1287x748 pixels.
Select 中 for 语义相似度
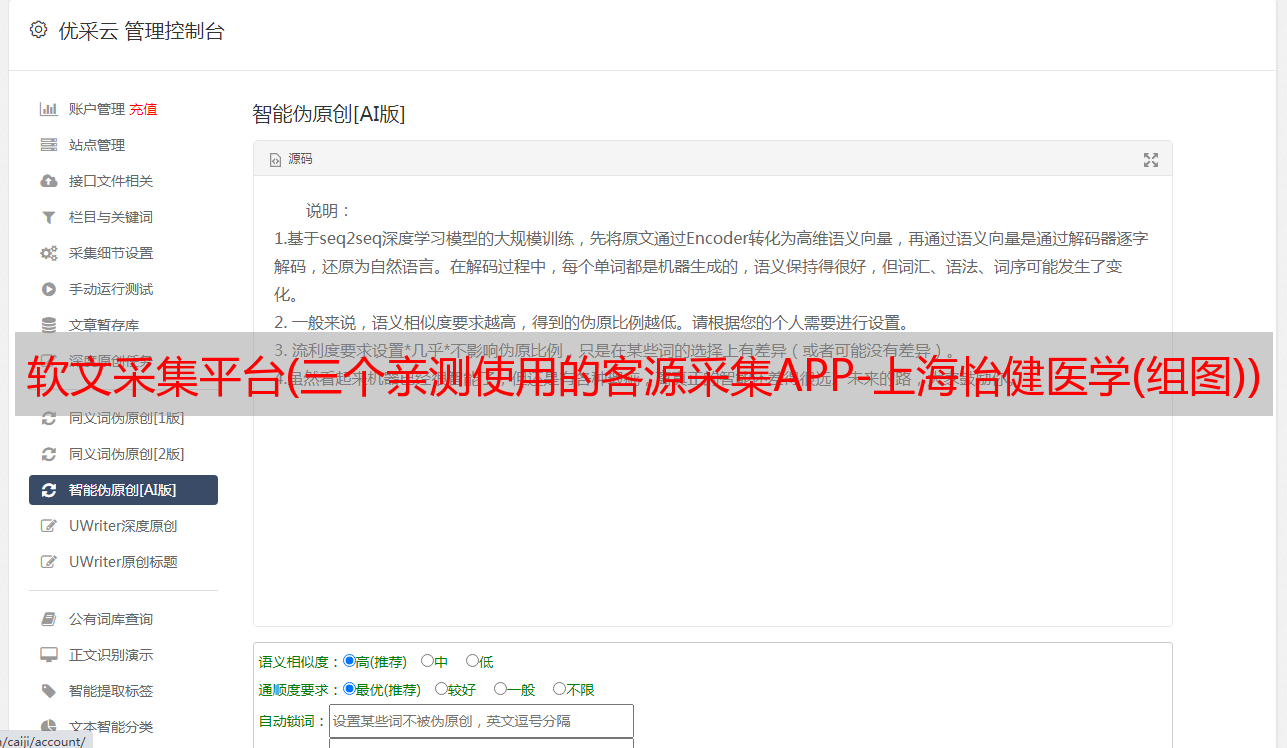pos(427,661)
